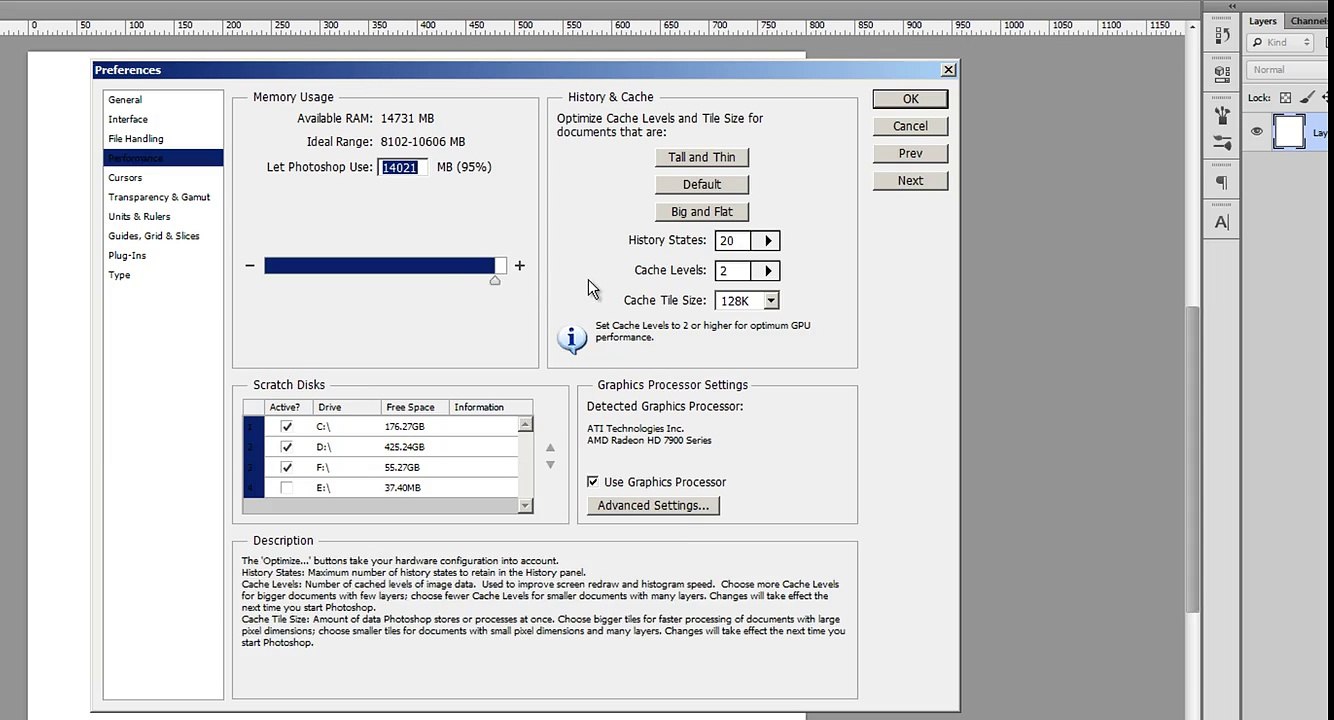
Task: Close the Preferences dialog
Action: pyautogui.click(x=948, y=70)
